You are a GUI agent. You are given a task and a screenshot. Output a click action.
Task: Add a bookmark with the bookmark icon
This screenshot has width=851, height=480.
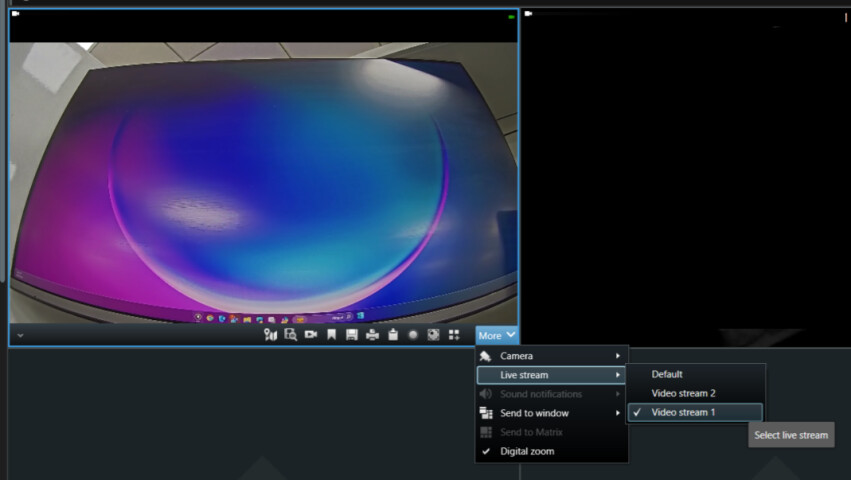click(331, 334)
